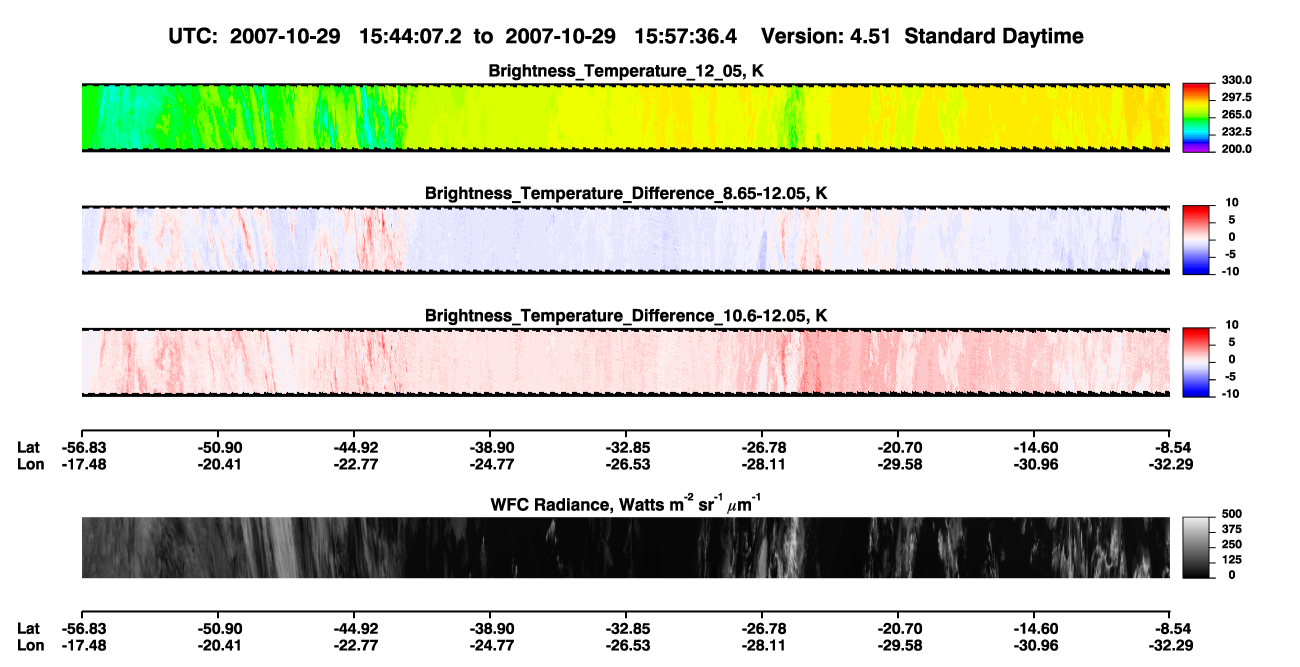The height and width of the screenshot is (667, 1300).
Task: Click latitude -20.70 on the bottom axis
Action: click(898, 629)
